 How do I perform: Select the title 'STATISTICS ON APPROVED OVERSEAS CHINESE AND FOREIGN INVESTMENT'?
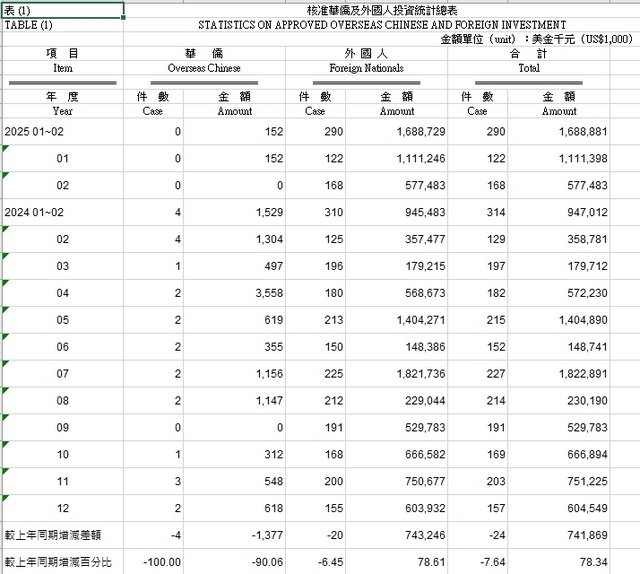[382, 25]
